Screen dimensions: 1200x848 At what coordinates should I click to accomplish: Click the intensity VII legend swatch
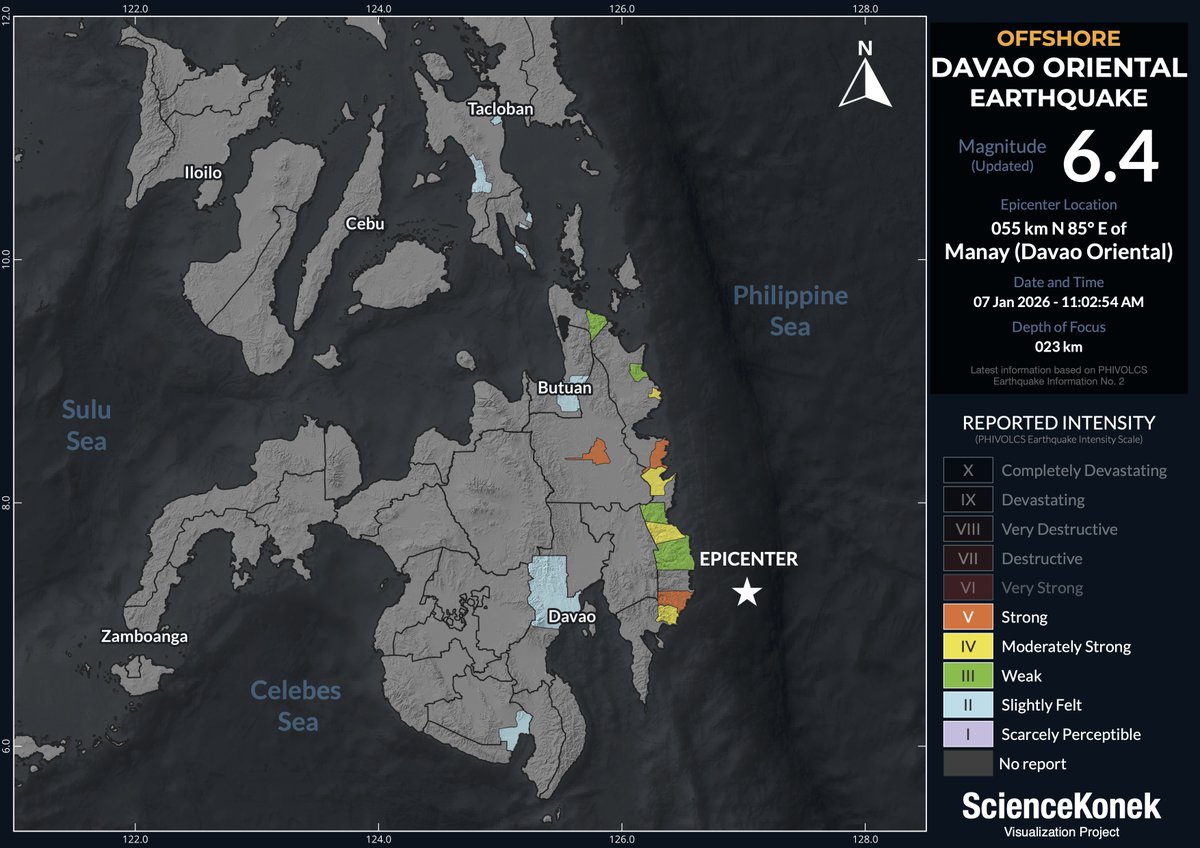[x=967, y=558]
